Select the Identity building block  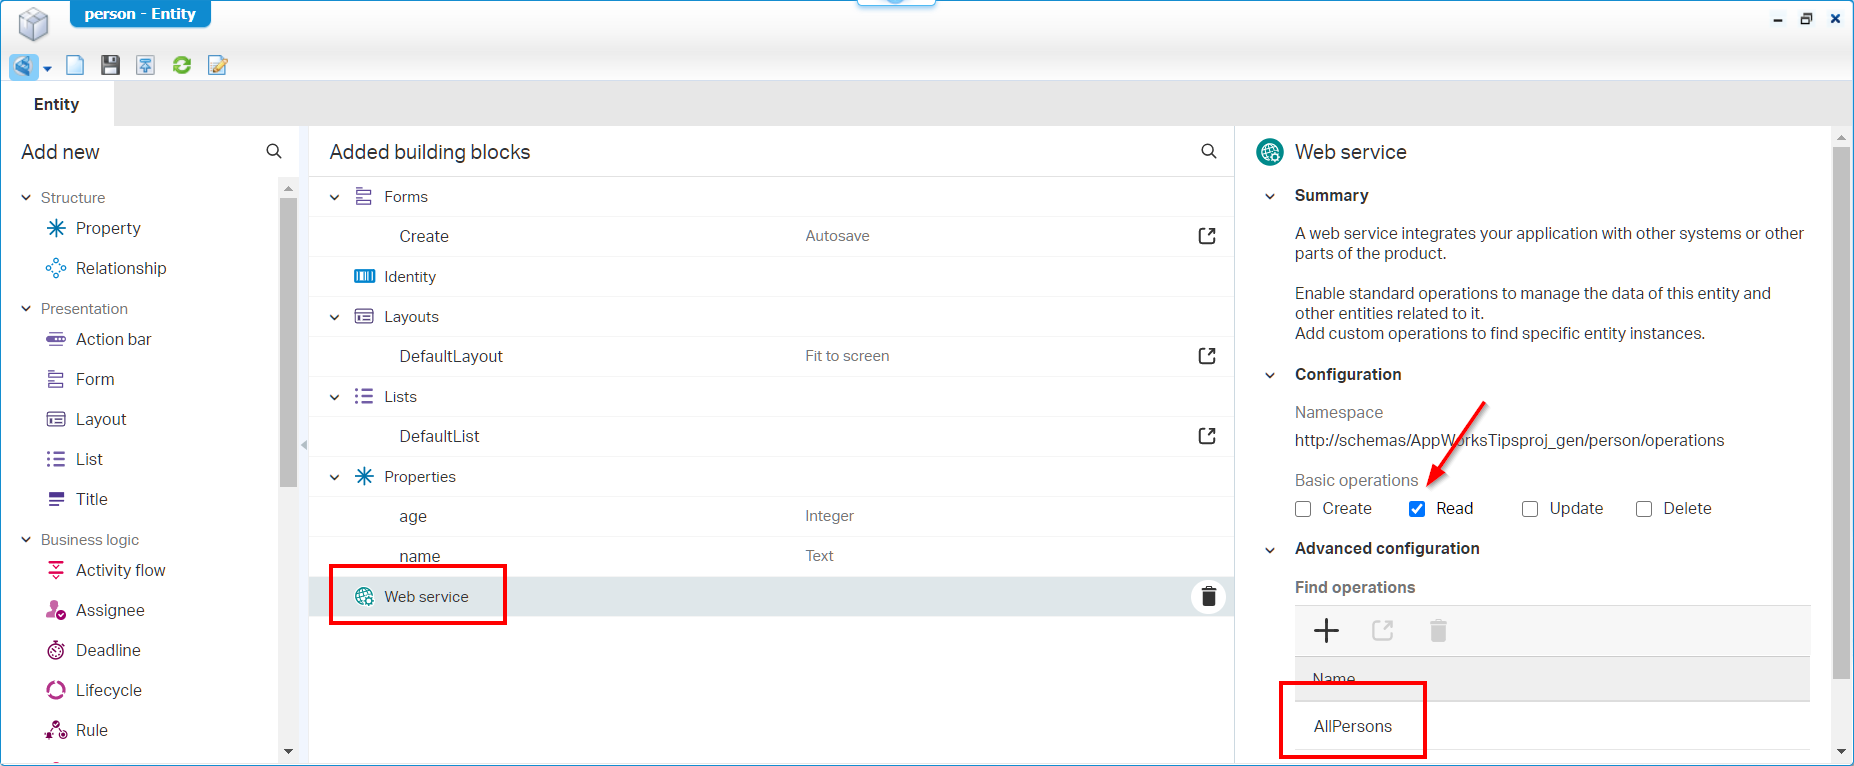click(771, 277)
